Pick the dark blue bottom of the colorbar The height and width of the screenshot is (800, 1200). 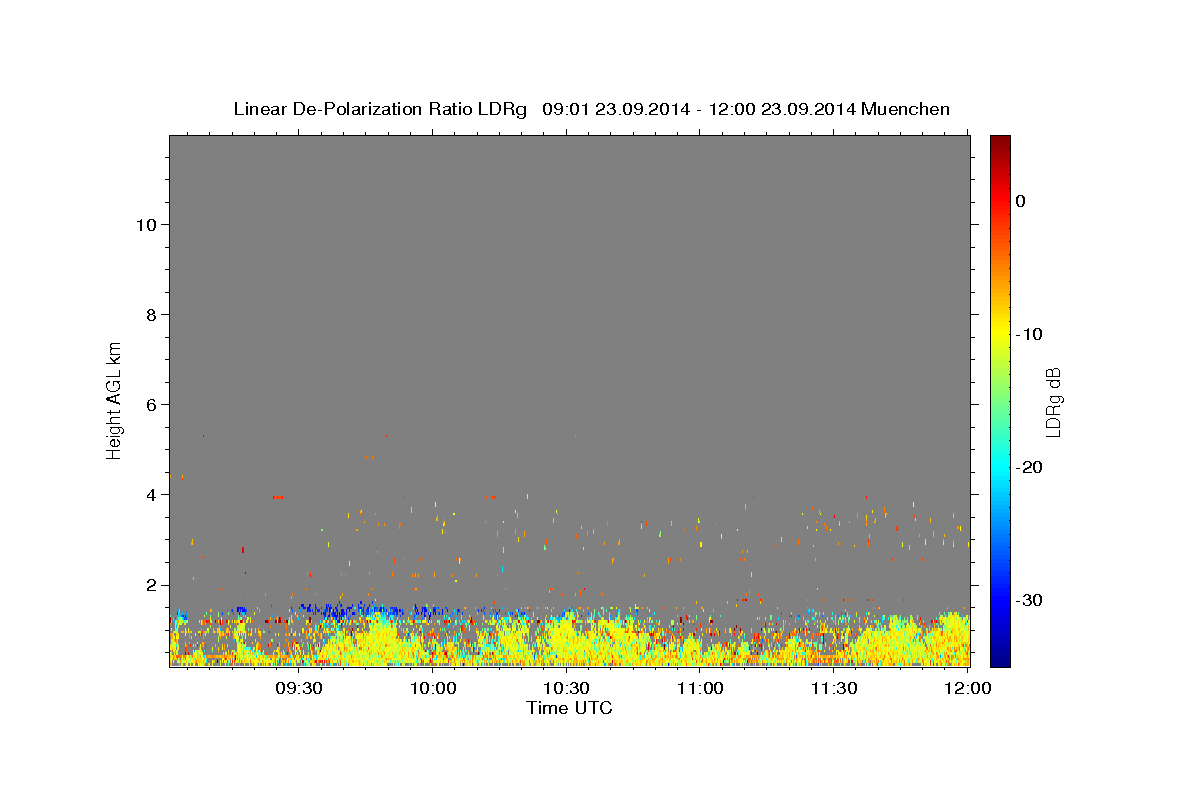coord(1000,658)
